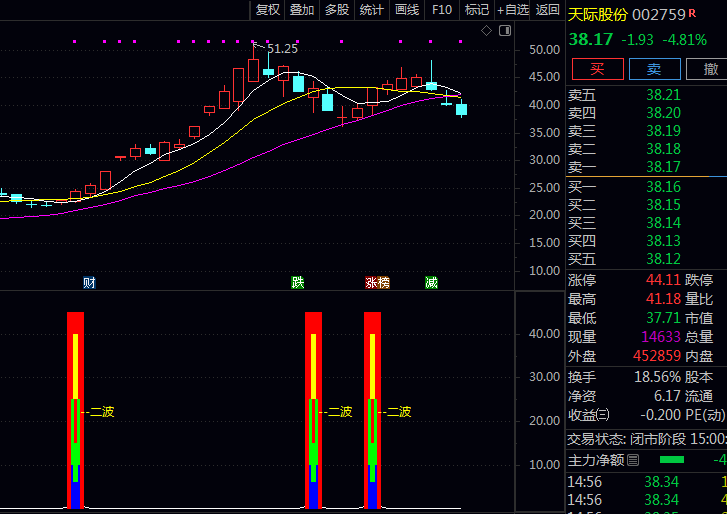
Task: Click 收益(三) value -0.200
Action: point(660,415)
